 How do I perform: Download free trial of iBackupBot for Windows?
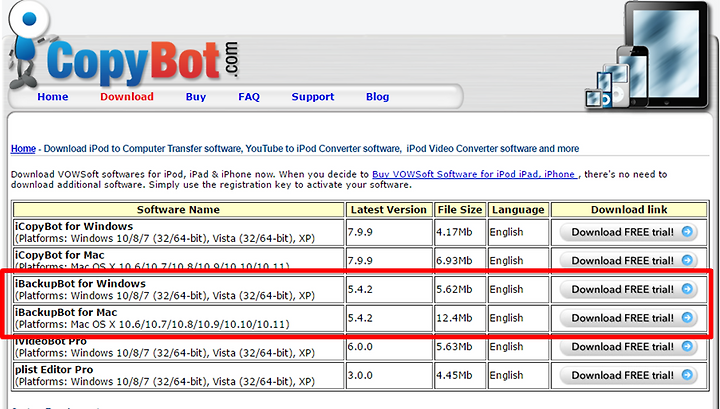629,289
